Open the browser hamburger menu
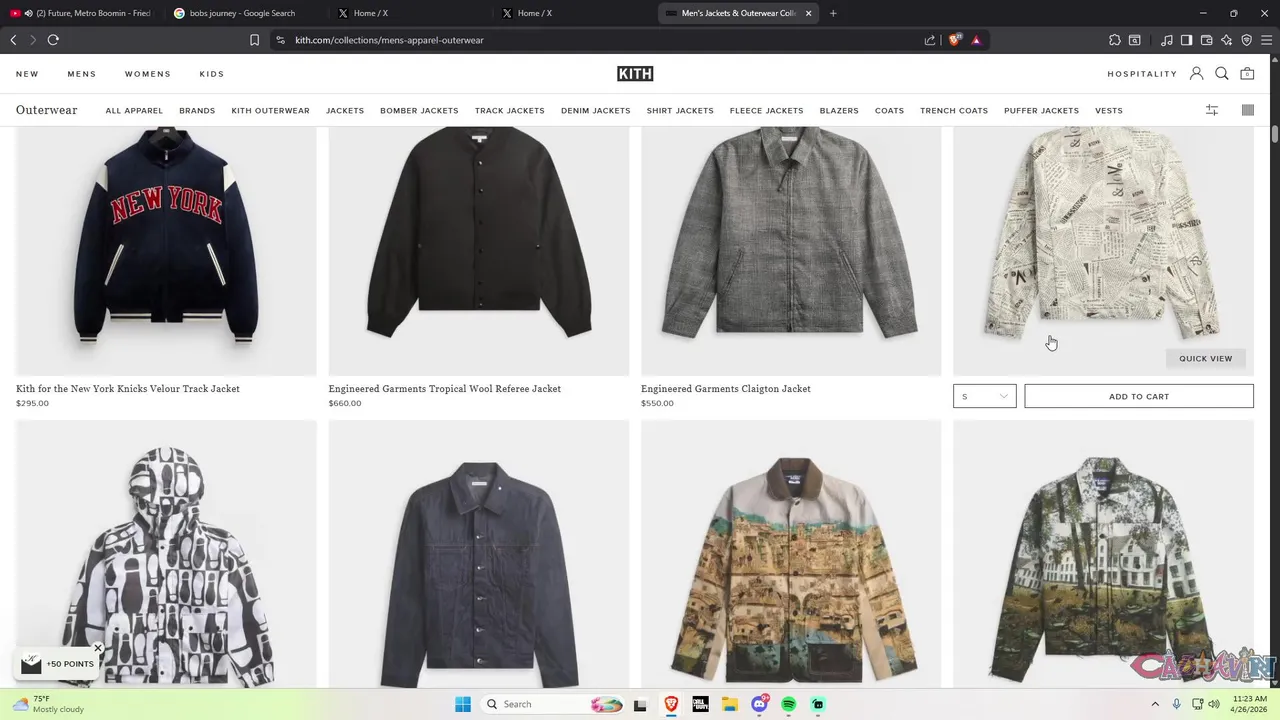The height and width of the screenshot is (720, 1280). click(1266, 40)
